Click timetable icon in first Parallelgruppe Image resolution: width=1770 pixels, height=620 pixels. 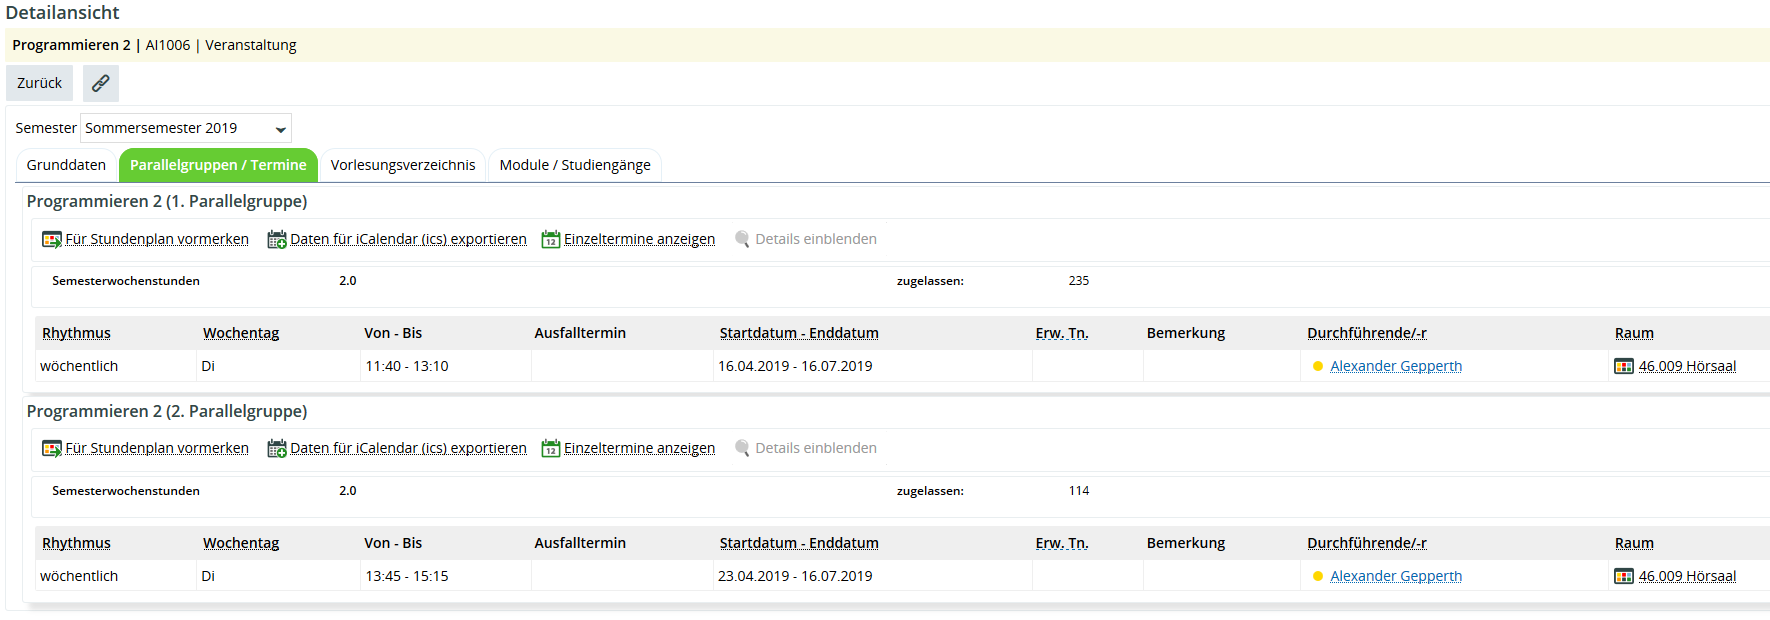[x=51, y=239]
